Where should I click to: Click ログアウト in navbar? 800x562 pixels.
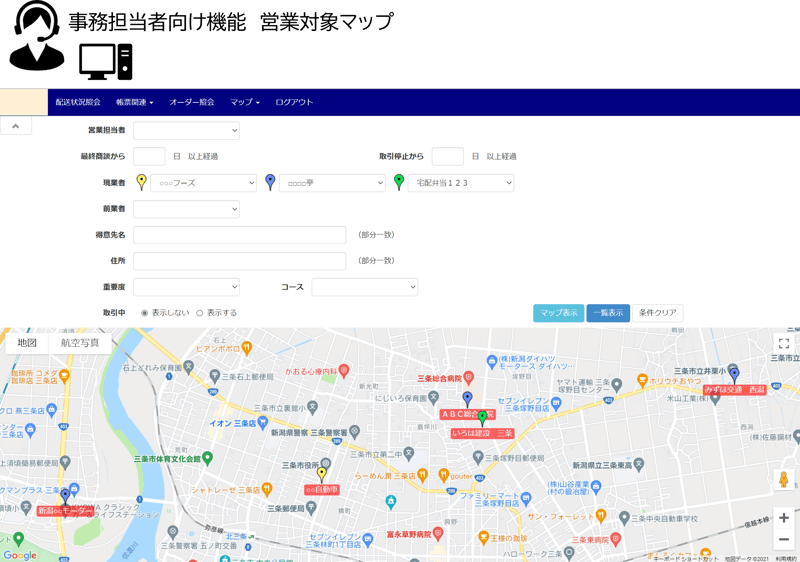[x=294, y=102]
